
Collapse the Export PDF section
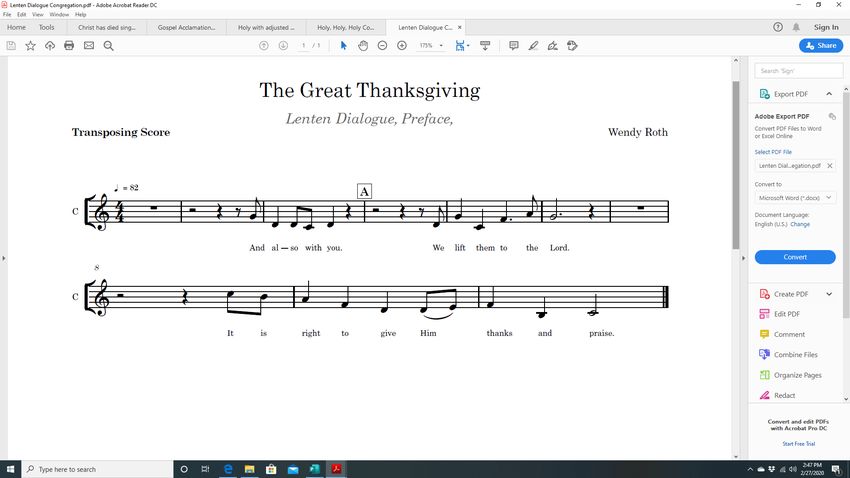pyautogui.click(x=829, y=94)
